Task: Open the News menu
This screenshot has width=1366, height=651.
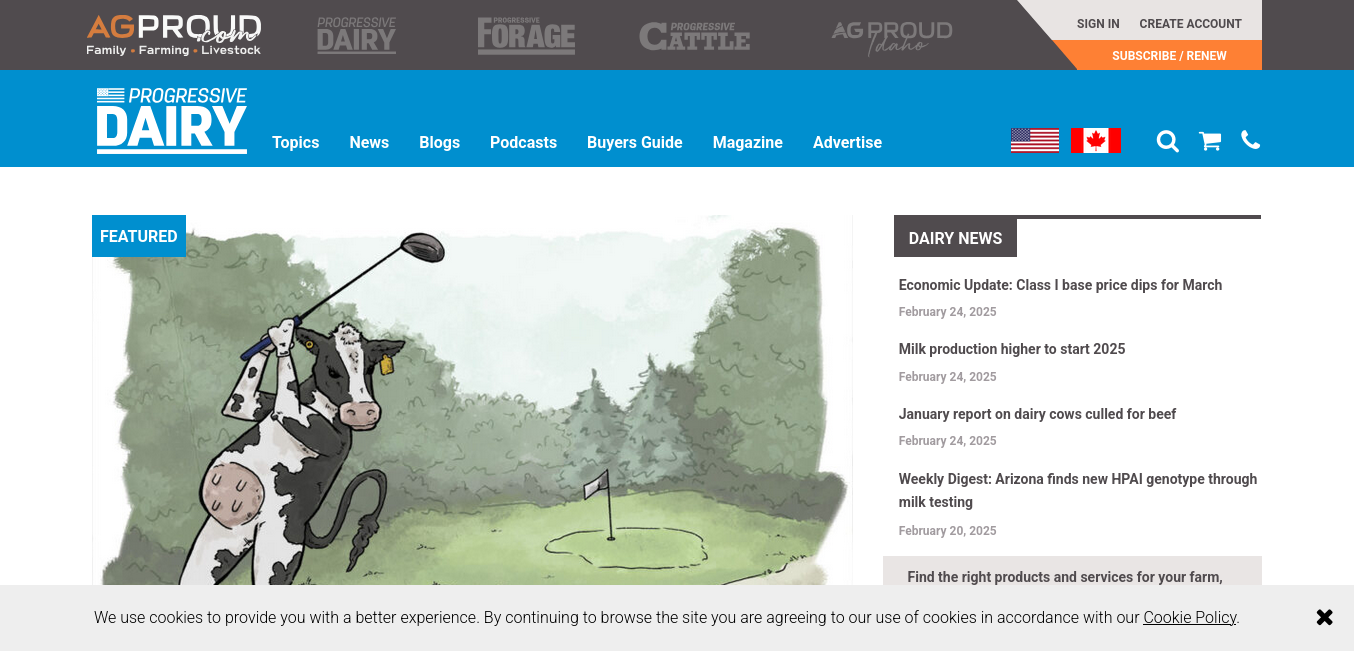Action: pos(369,142)
